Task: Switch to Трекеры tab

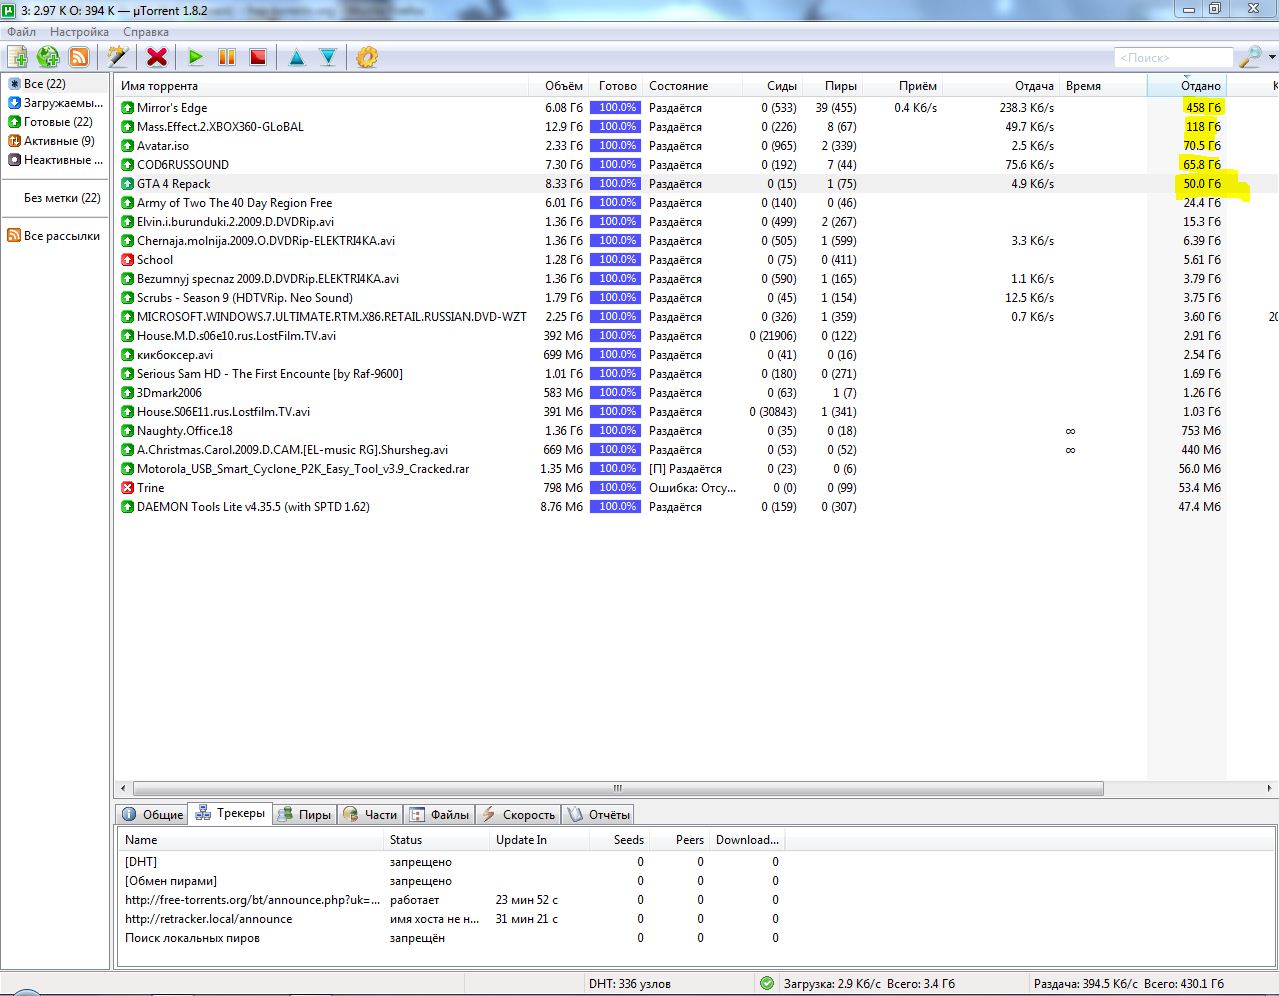Action: (x=230, y=814)
